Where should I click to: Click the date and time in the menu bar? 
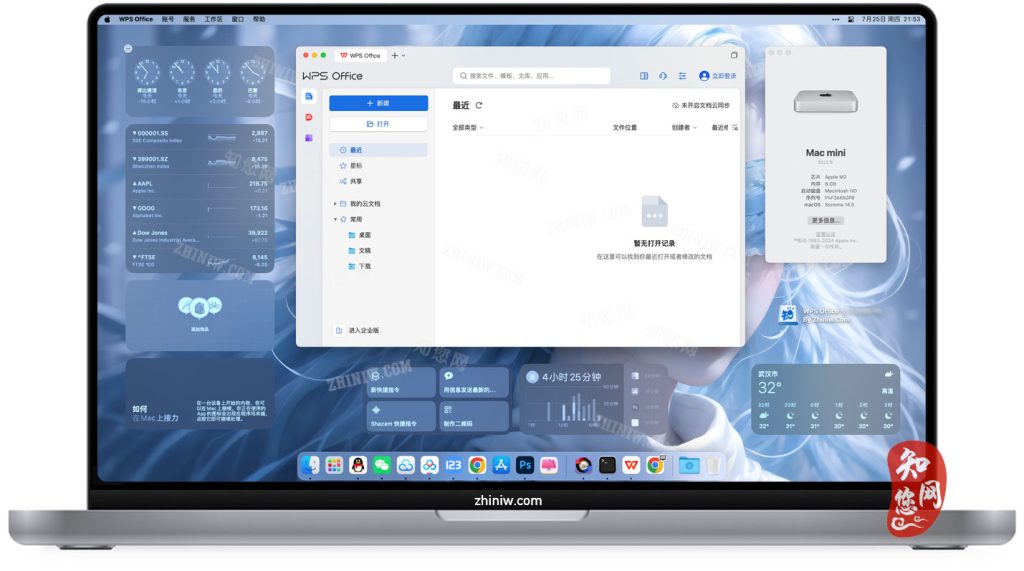click(x=891, y=20)
